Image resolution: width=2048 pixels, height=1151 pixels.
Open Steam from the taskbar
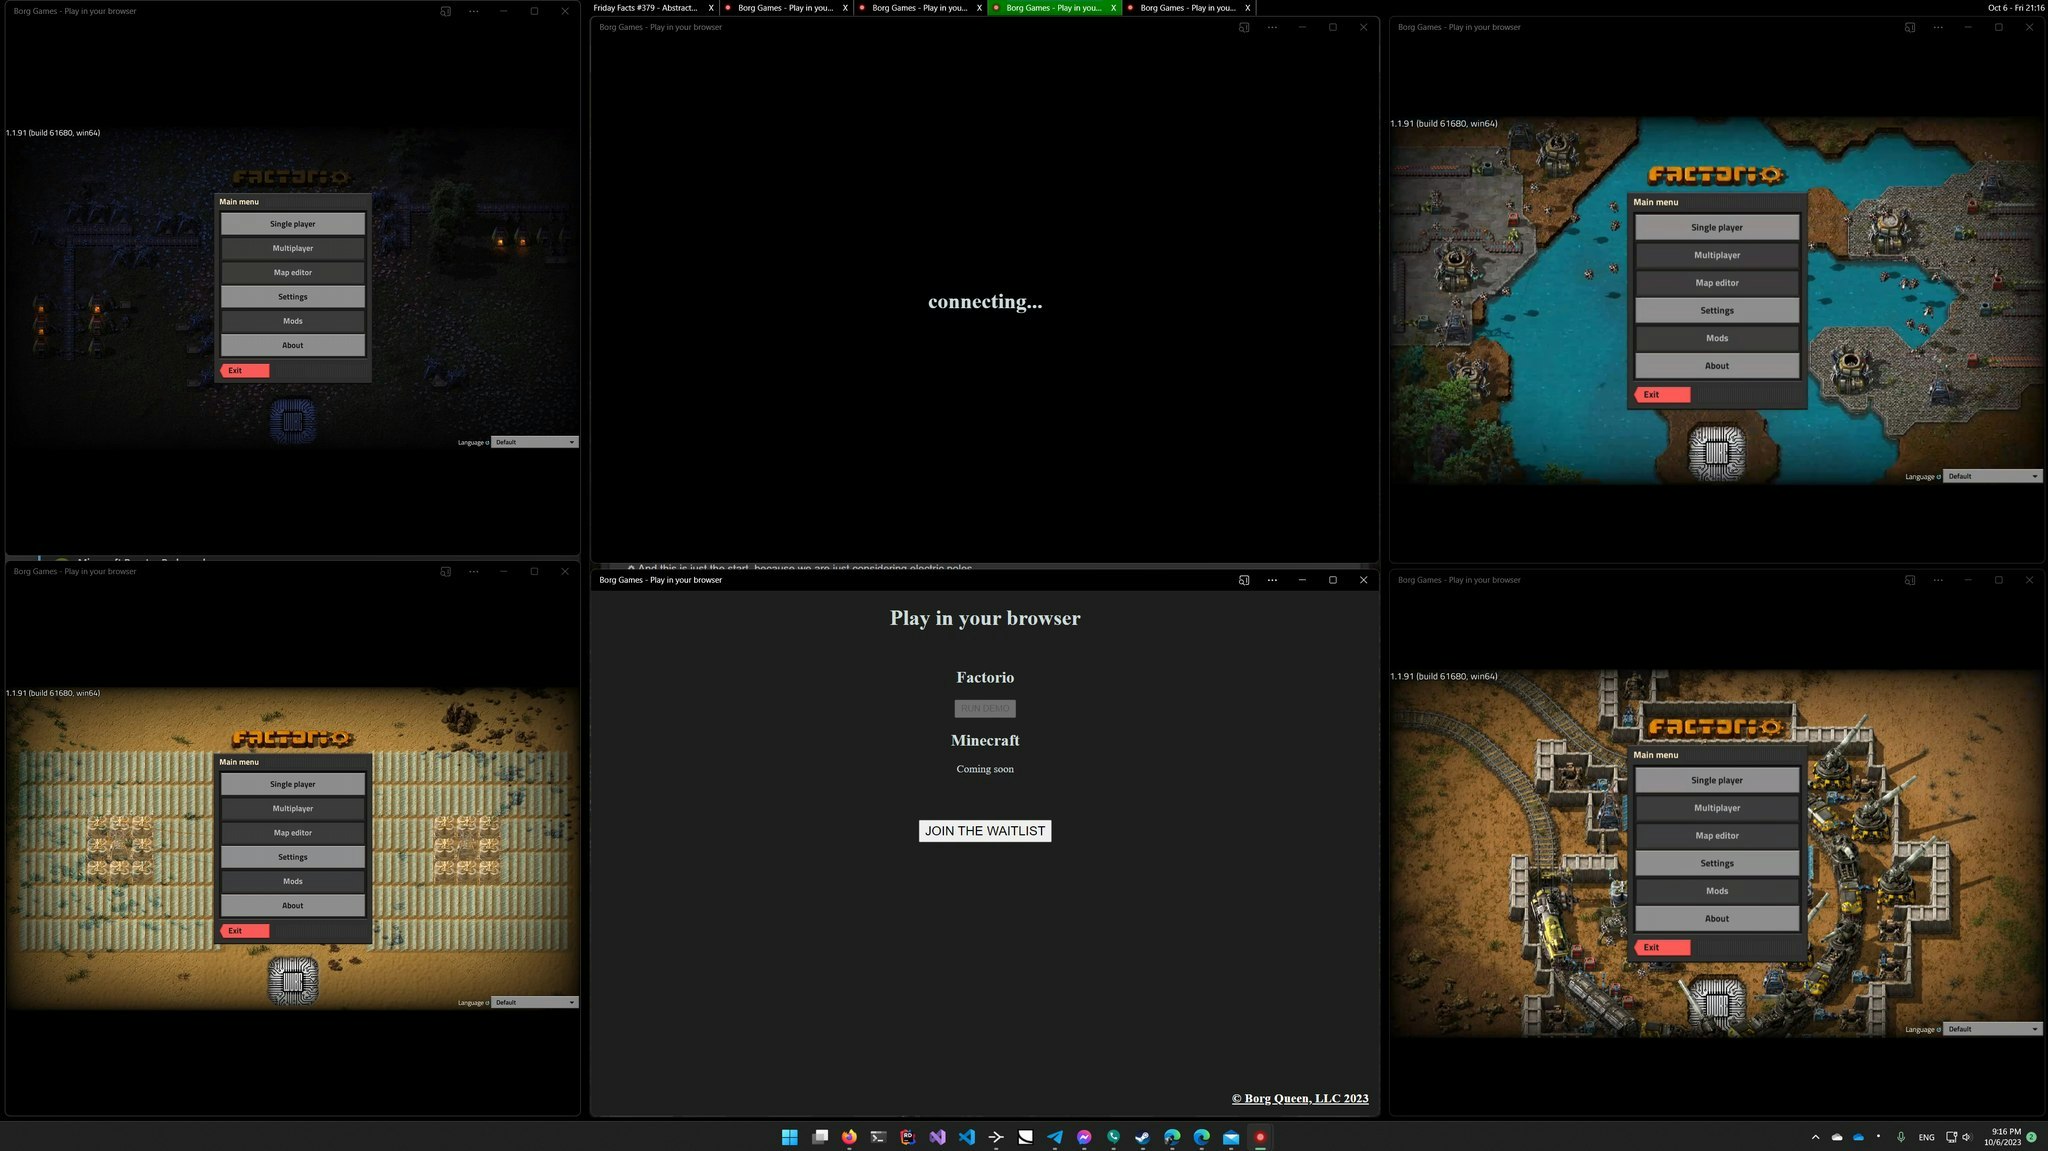(x=1143, y=1137)
